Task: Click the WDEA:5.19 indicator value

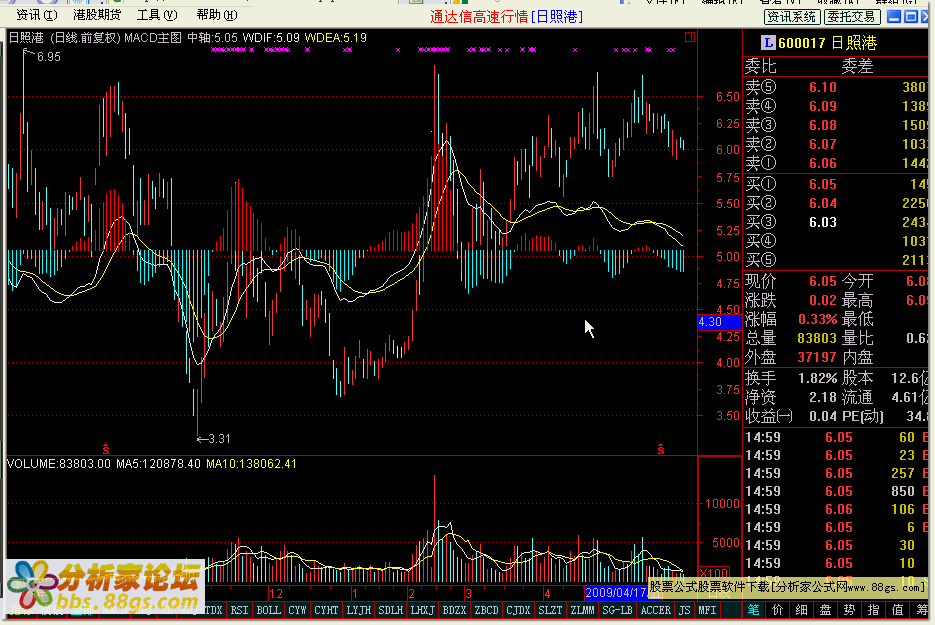Action: point(336,38)
